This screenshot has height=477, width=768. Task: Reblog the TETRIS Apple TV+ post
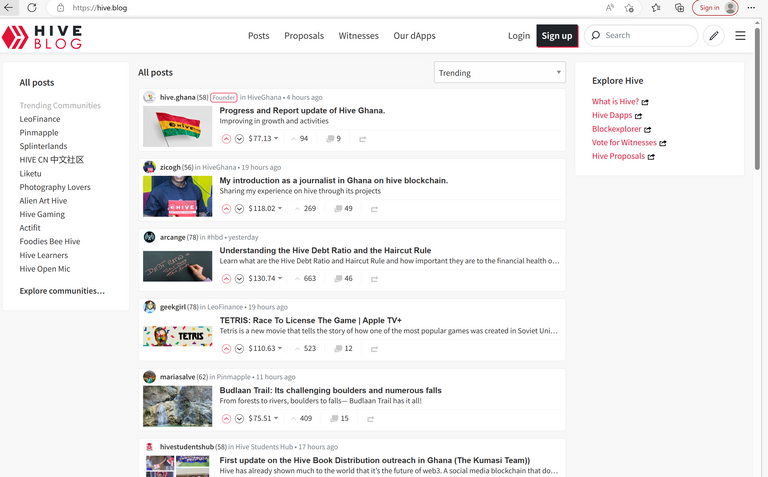coord(374,349)
